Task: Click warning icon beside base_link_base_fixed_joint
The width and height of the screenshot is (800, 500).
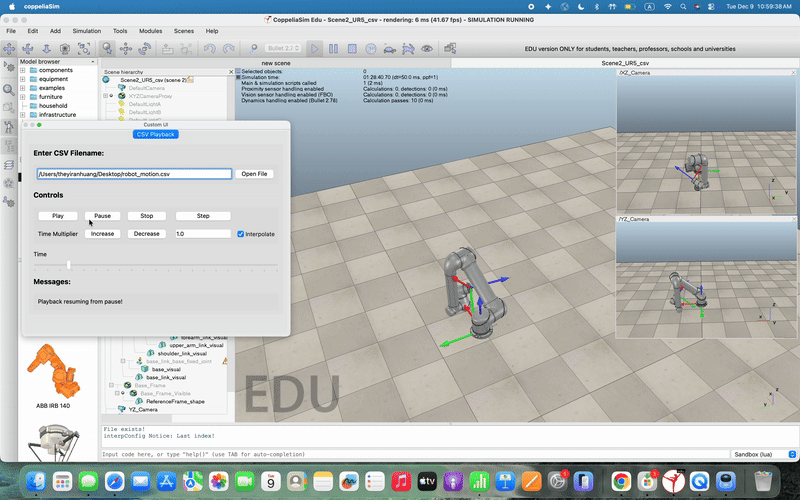Action: pyautogui.click(x=224, y=361)
